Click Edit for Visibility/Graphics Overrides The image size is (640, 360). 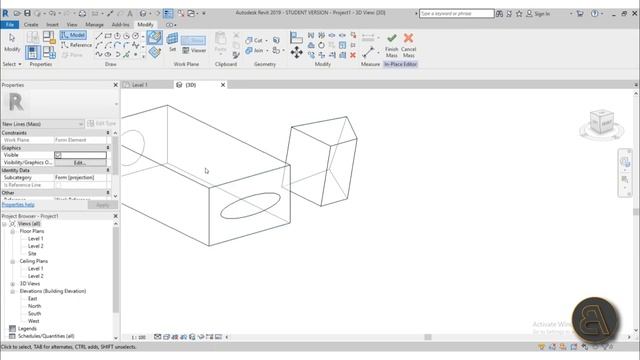coord(80,162)
